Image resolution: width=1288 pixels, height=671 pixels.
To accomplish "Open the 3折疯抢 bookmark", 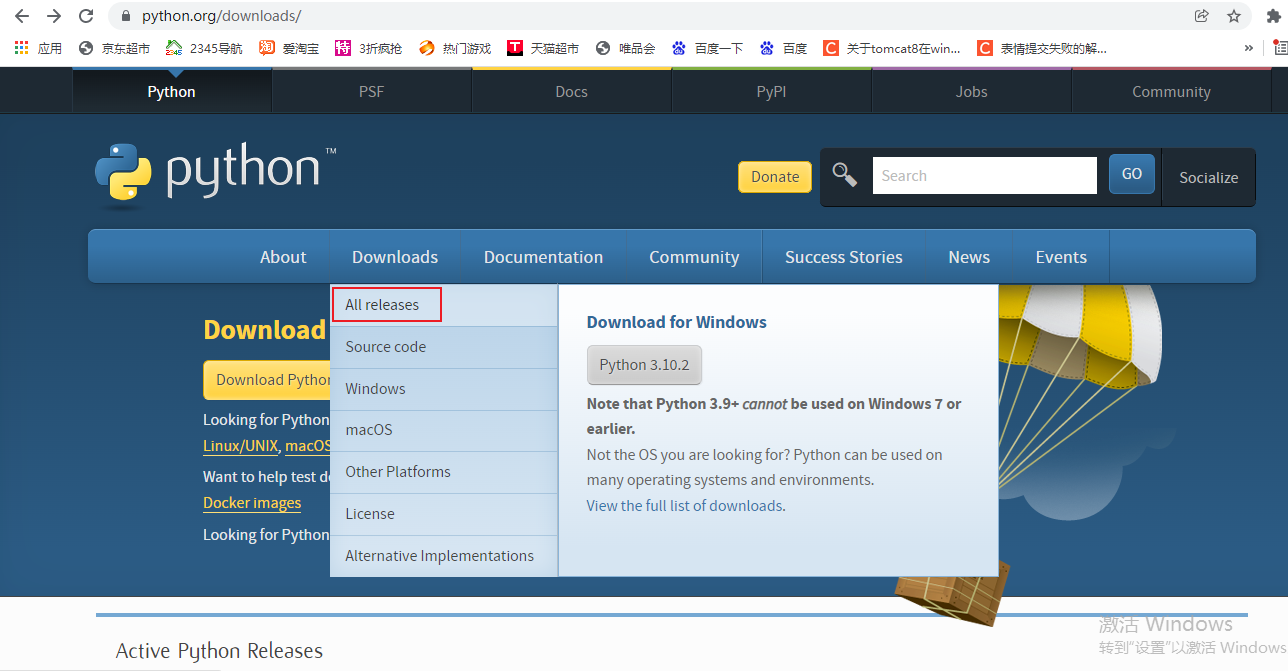I will [x=368, y=48].
